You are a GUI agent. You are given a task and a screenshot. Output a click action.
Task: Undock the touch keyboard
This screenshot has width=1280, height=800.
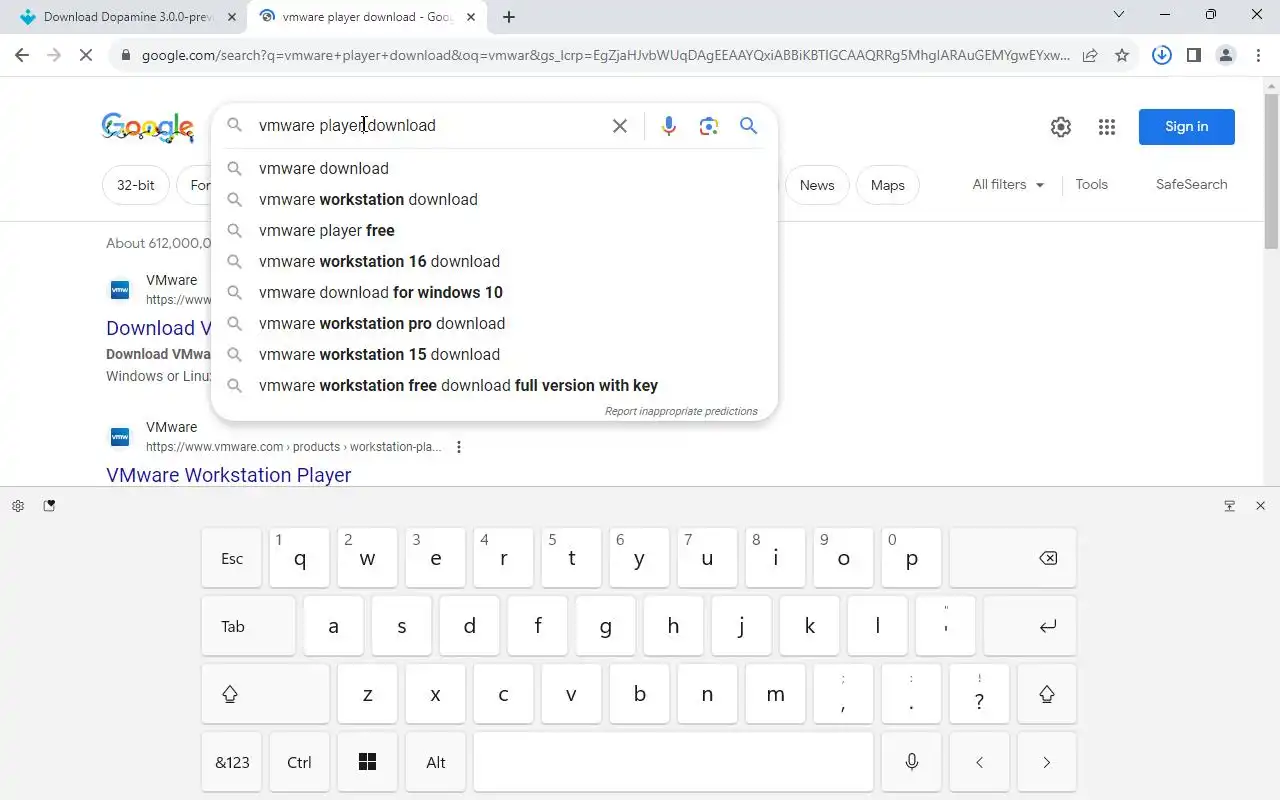[1230, 506]
